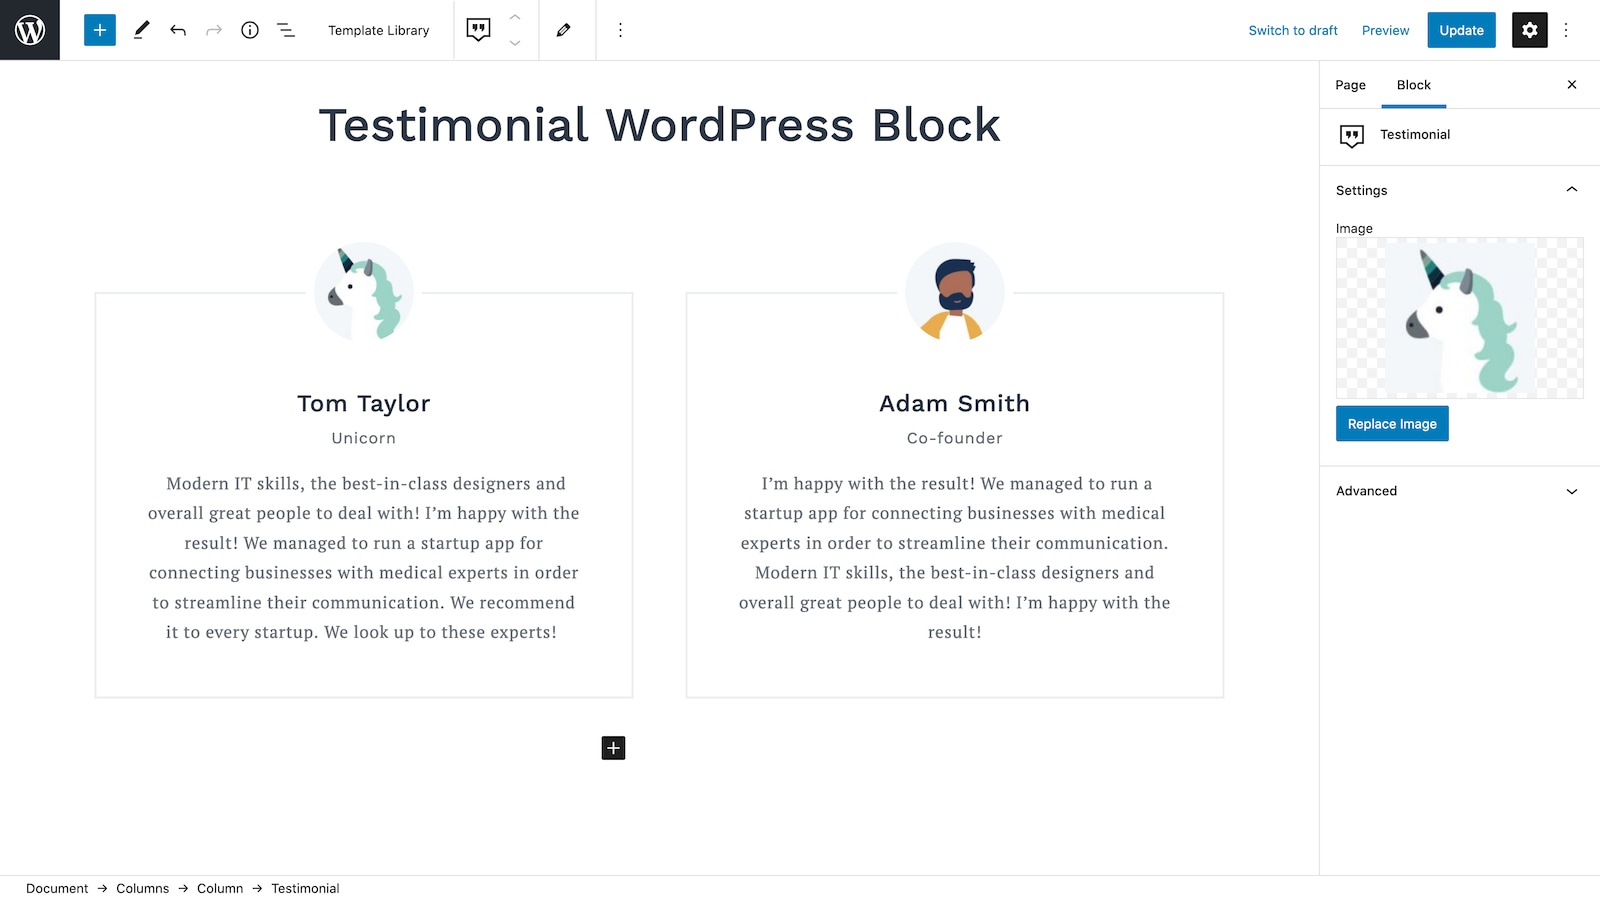Move the block up
This screenshot has width=1600, height=900.
click(x=515, y=17)
